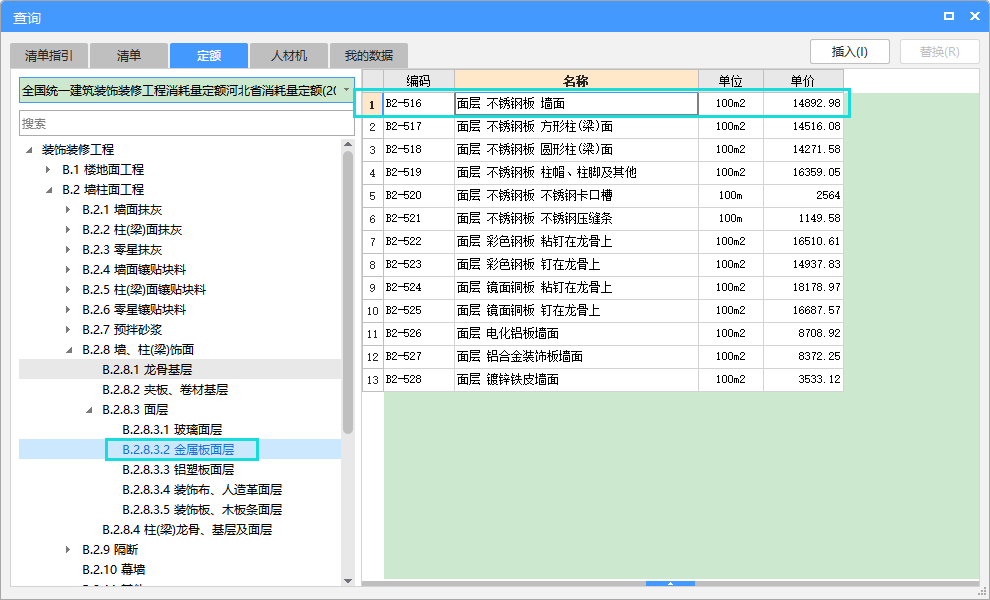Collapse the B.2 墙柱面工程 node
This screenshot has height=600, width=990.
click(49, 190)
